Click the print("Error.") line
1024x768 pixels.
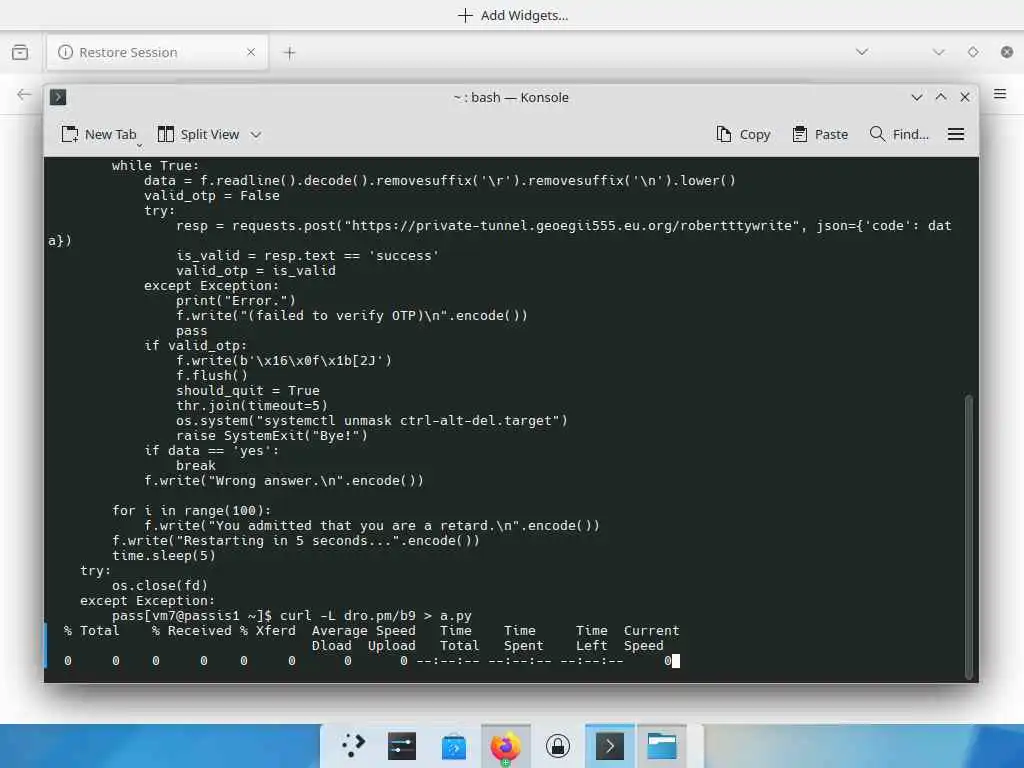tap(236, 301)
